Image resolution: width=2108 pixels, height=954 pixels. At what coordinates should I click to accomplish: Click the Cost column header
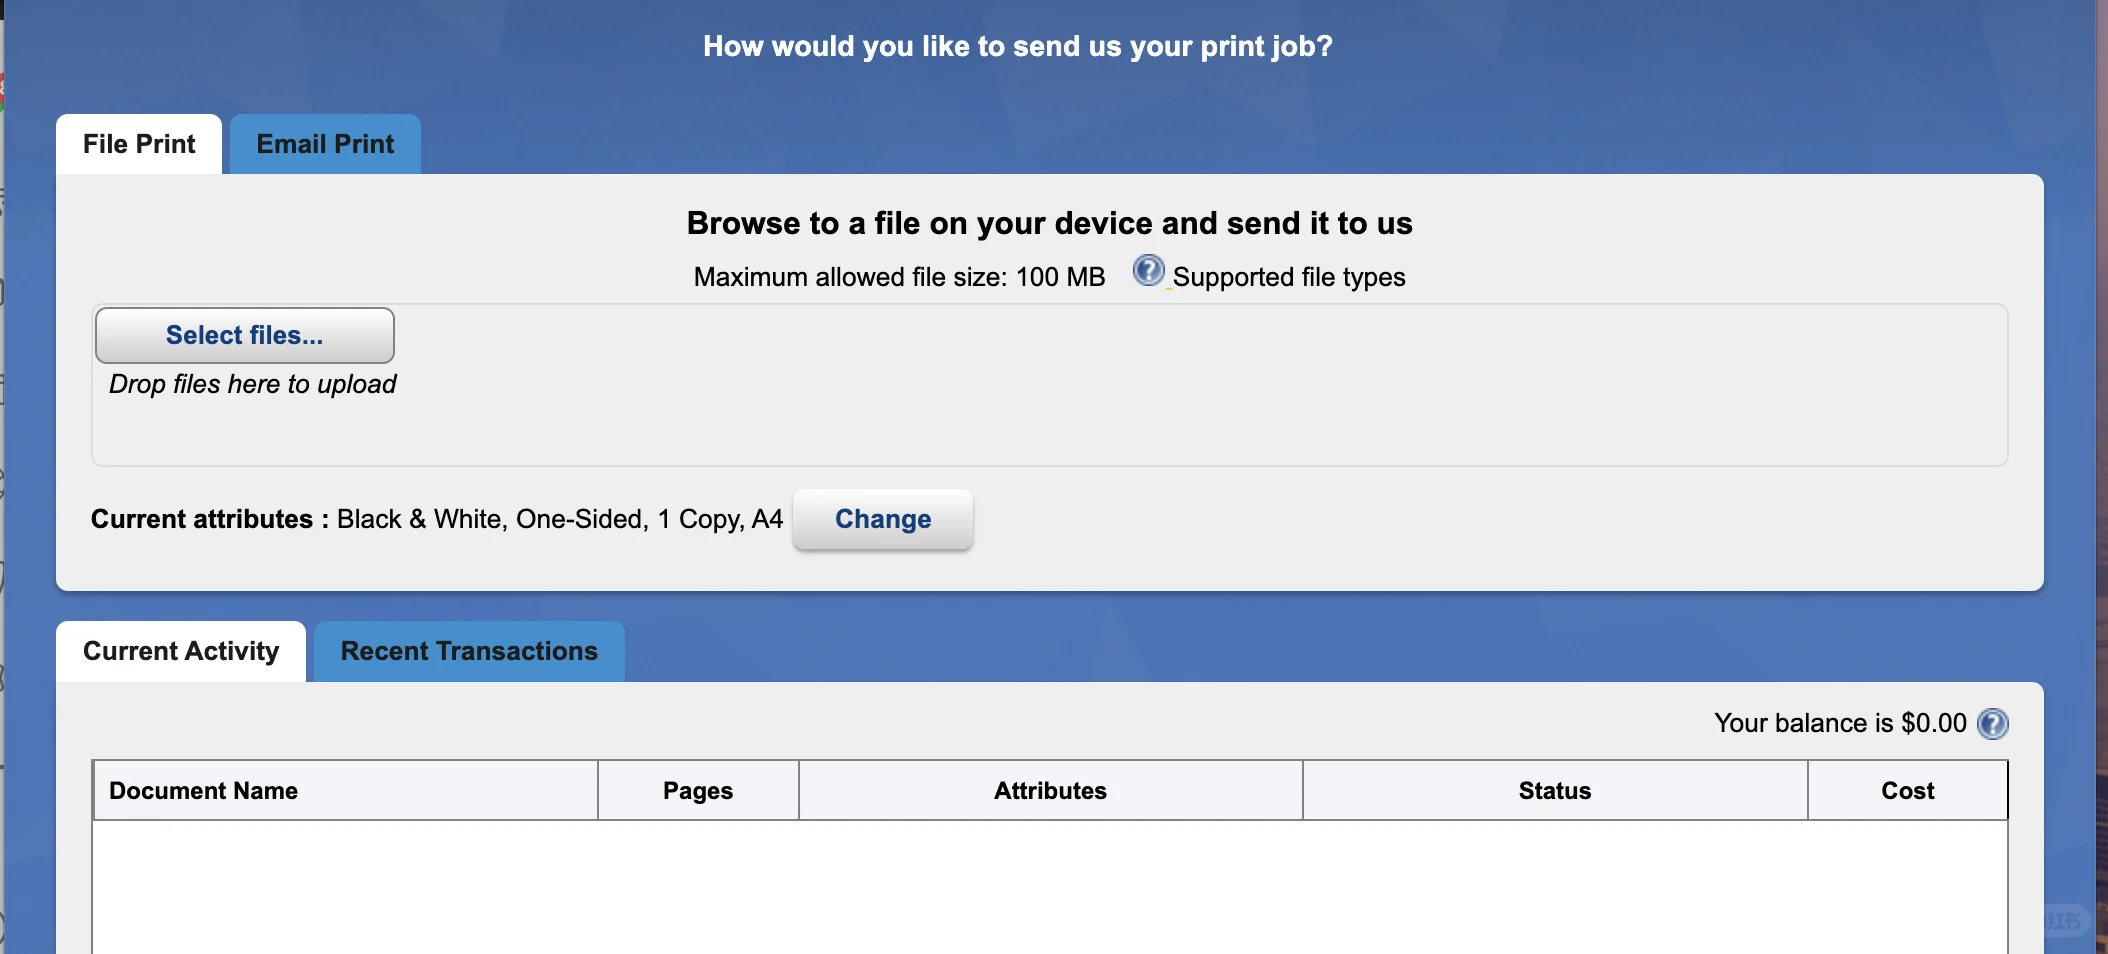(x=1907, y=791)
